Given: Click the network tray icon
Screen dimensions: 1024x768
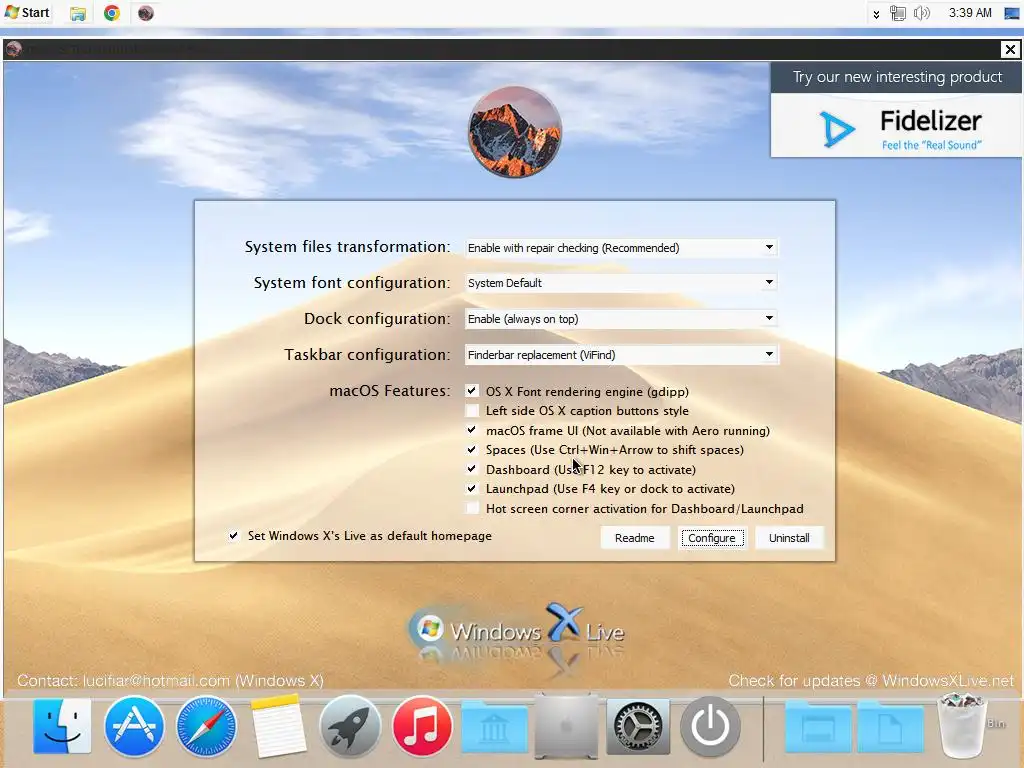Looking at the screenshot, I should click(898, 13).
